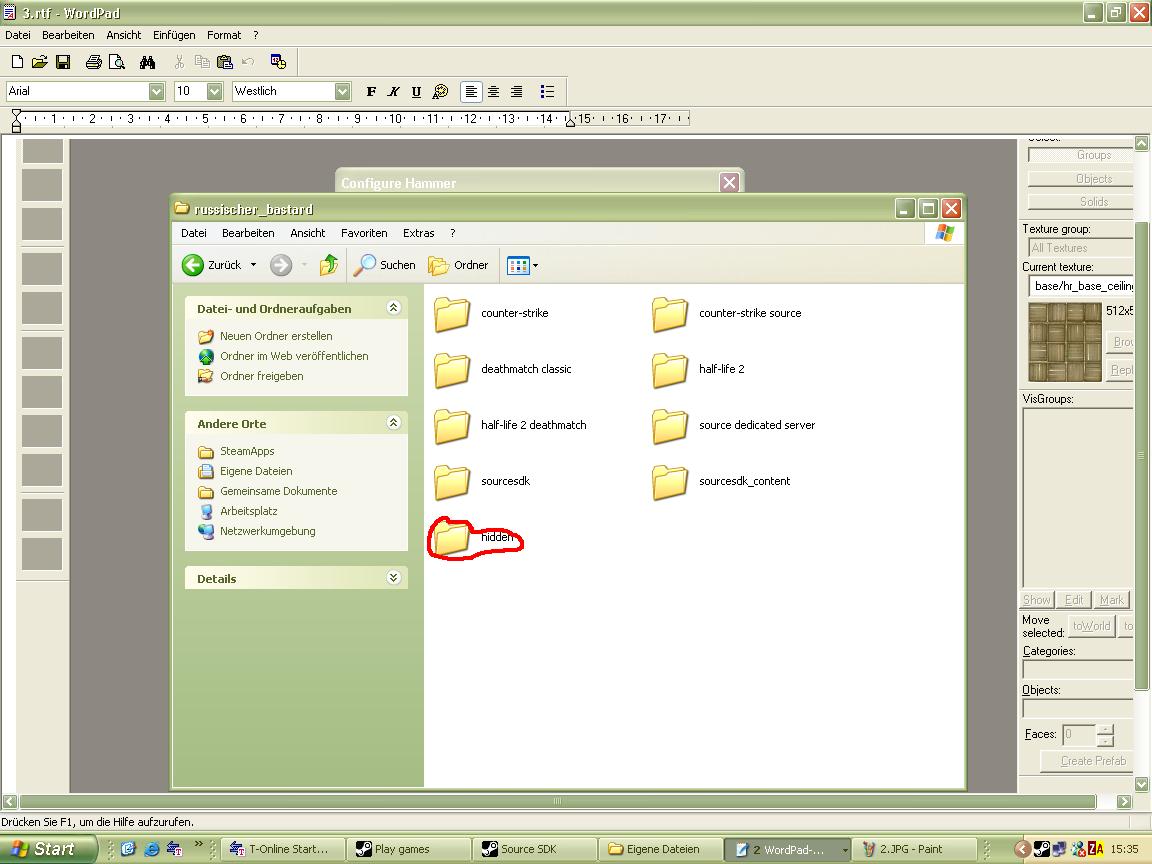
Task: Paste using the clipboard icon
Action: point(225,62)
